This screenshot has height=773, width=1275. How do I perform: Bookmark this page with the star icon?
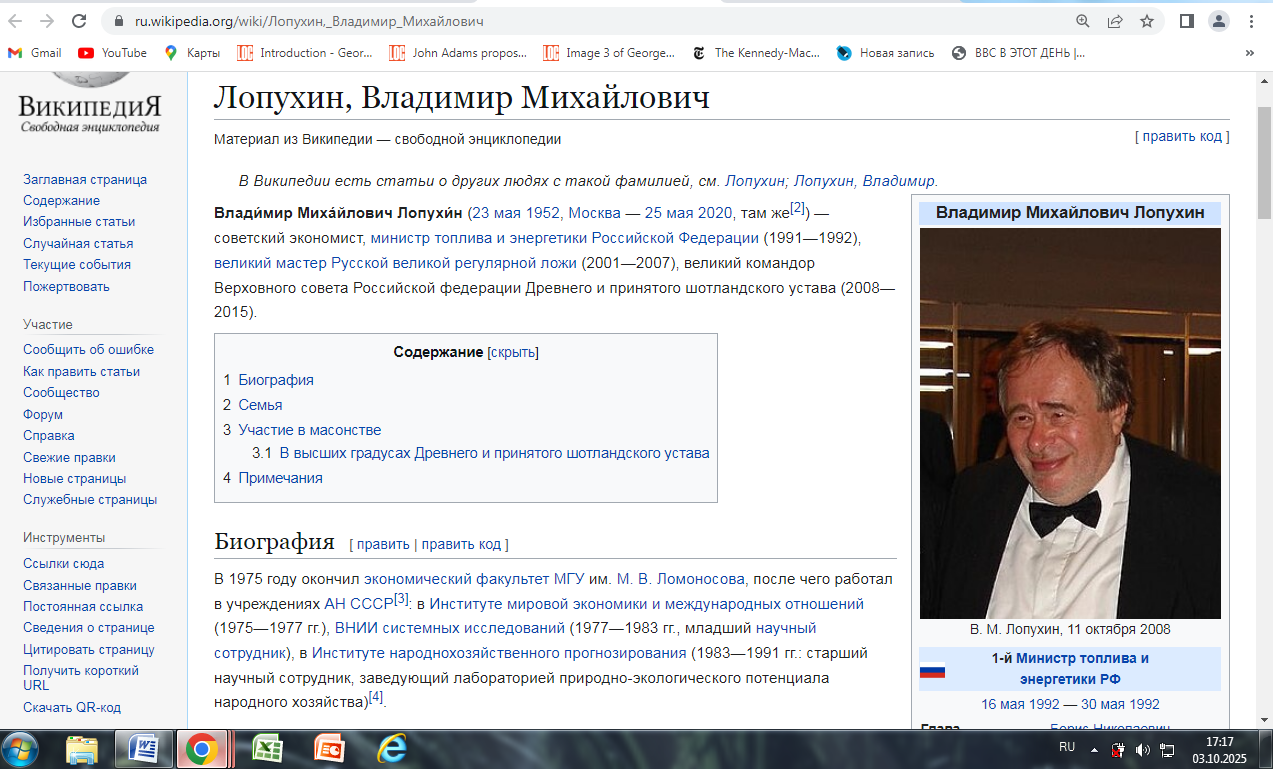[1147, 21]
